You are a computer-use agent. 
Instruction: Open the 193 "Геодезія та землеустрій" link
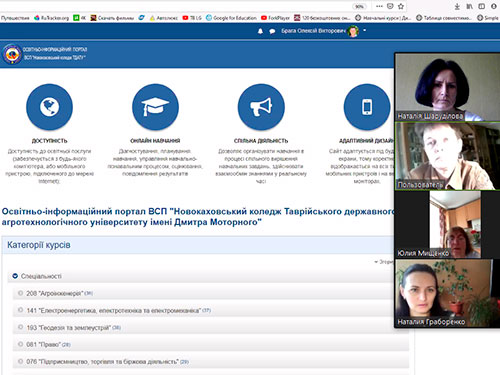tap(68, 328)
